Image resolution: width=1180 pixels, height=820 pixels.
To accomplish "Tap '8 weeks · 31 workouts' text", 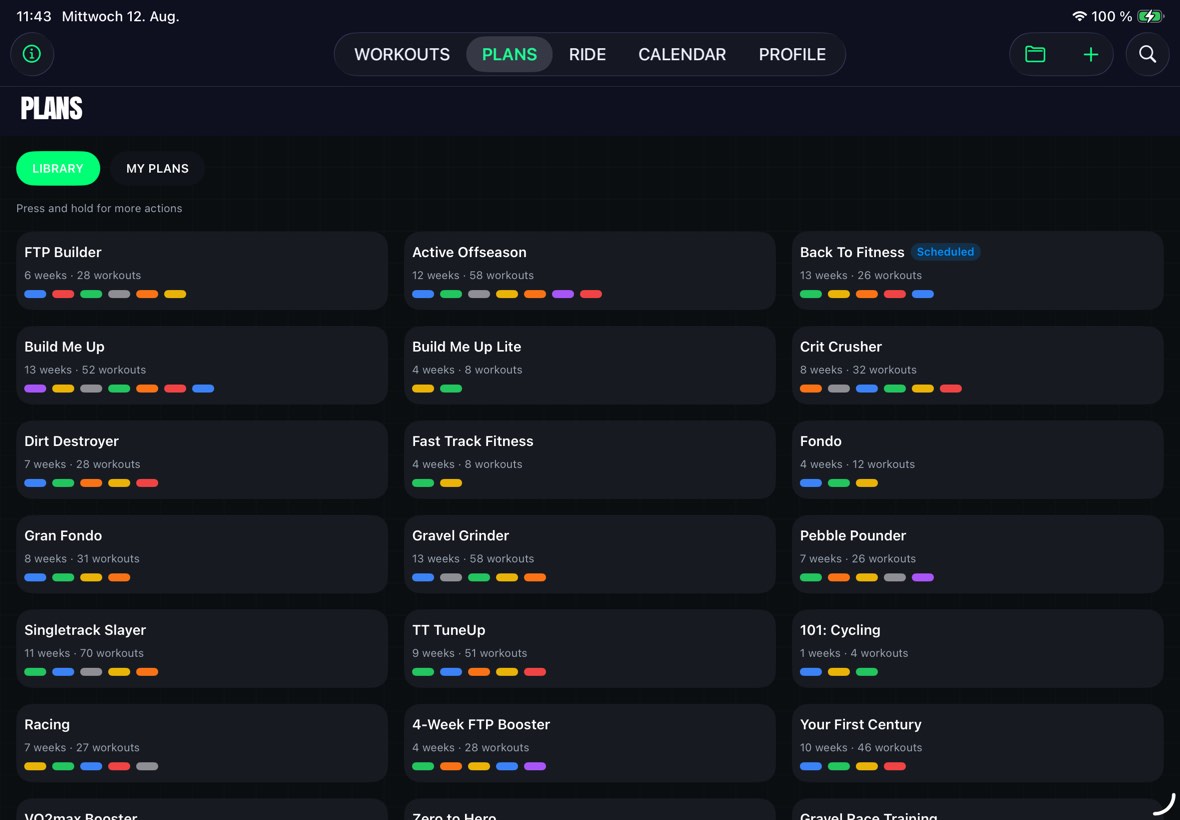I will coord(81,559).
